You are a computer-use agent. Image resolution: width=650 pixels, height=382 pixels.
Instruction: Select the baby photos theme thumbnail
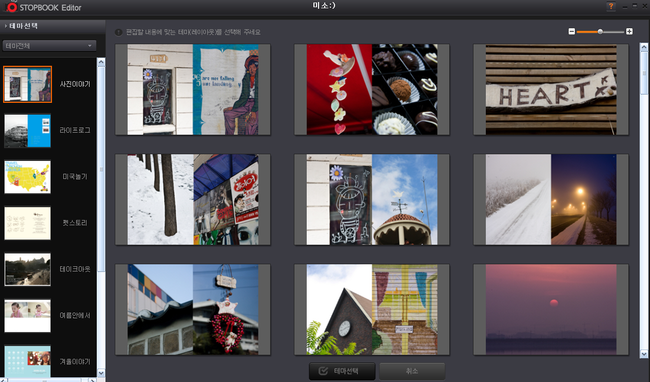[x=27, y=316]
